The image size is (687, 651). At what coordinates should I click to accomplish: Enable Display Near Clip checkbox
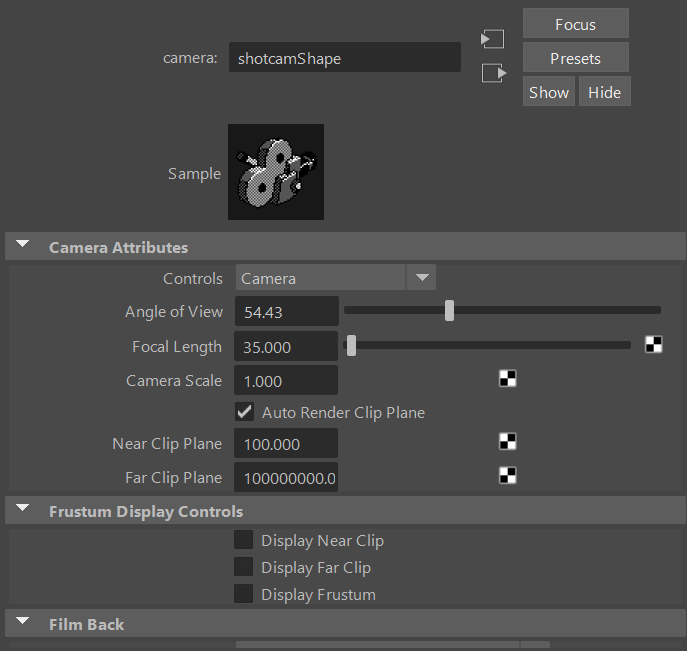pos(243,540)
